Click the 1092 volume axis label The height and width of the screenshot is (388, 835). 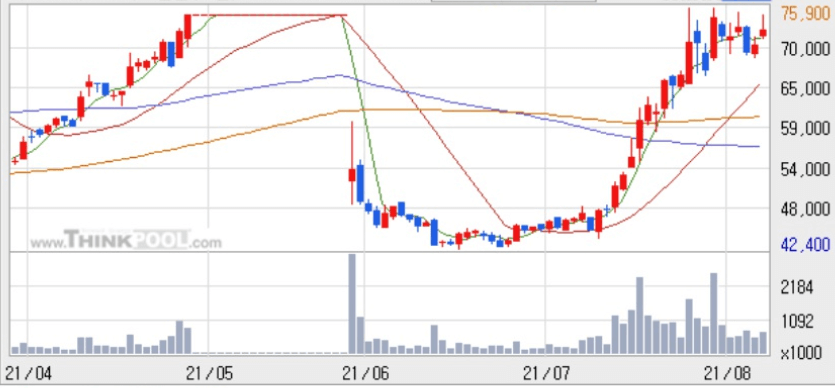[x=797, y=321]
